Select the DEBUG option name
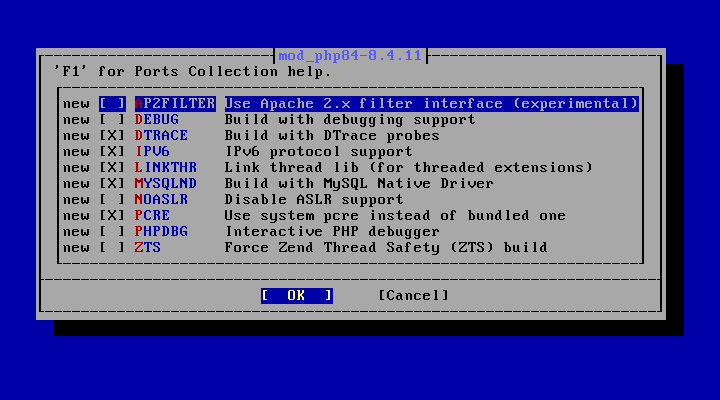The height and width of the screenshot is (400, 720). pos(157,120)
